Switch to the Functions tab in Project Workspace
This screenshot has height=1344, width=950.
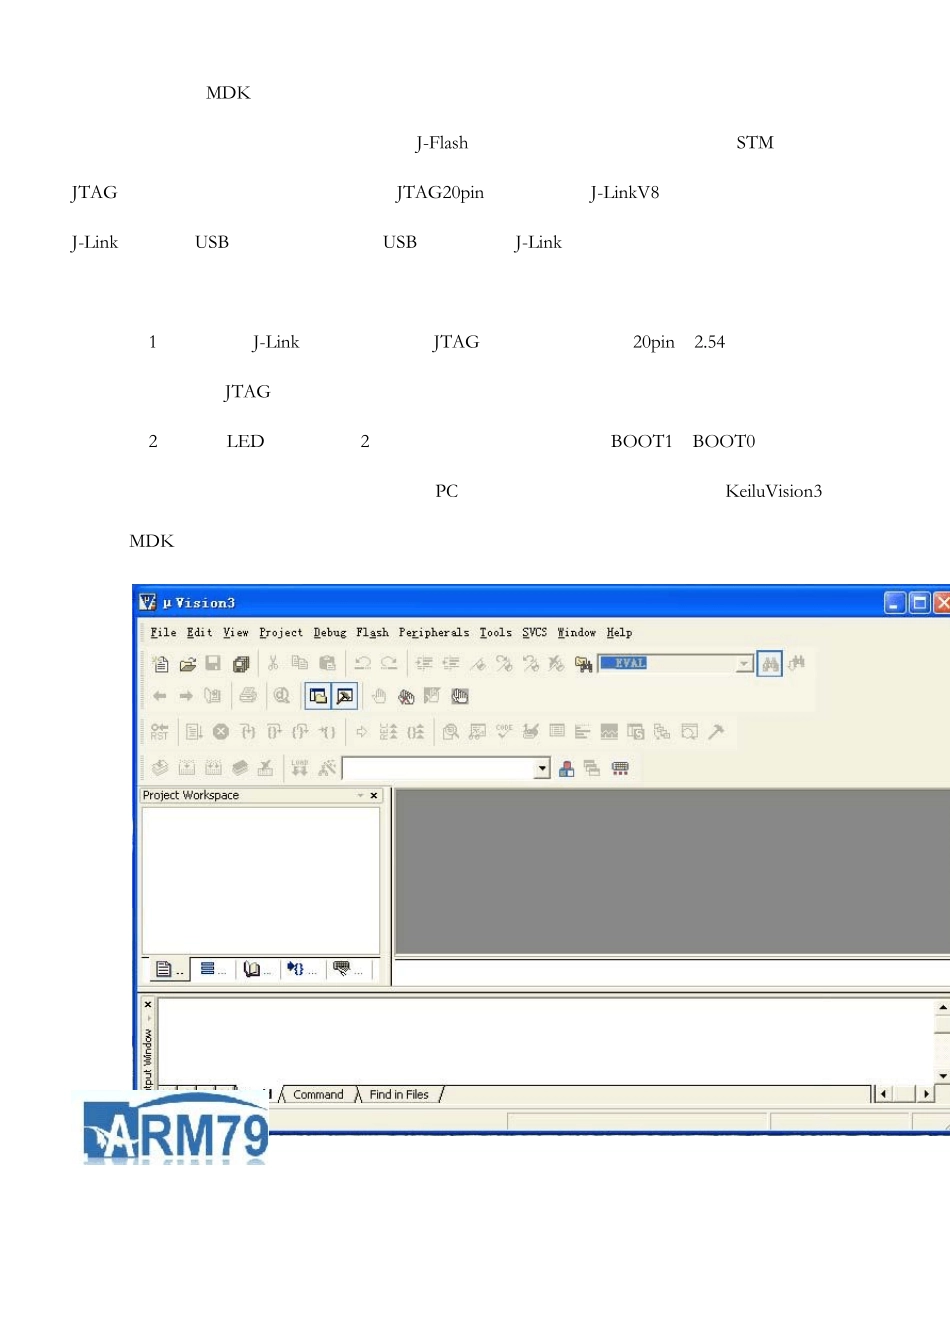301,969
